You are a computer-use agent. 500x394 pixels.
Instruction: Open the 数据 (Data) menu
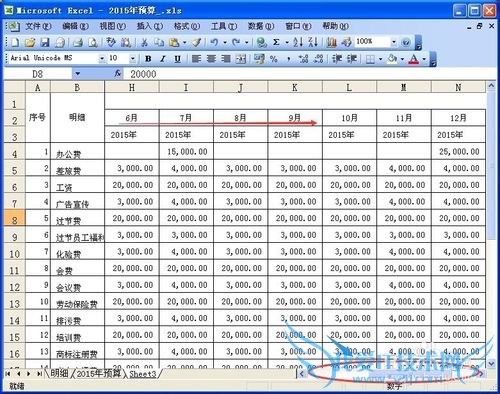tap(261, 26)
